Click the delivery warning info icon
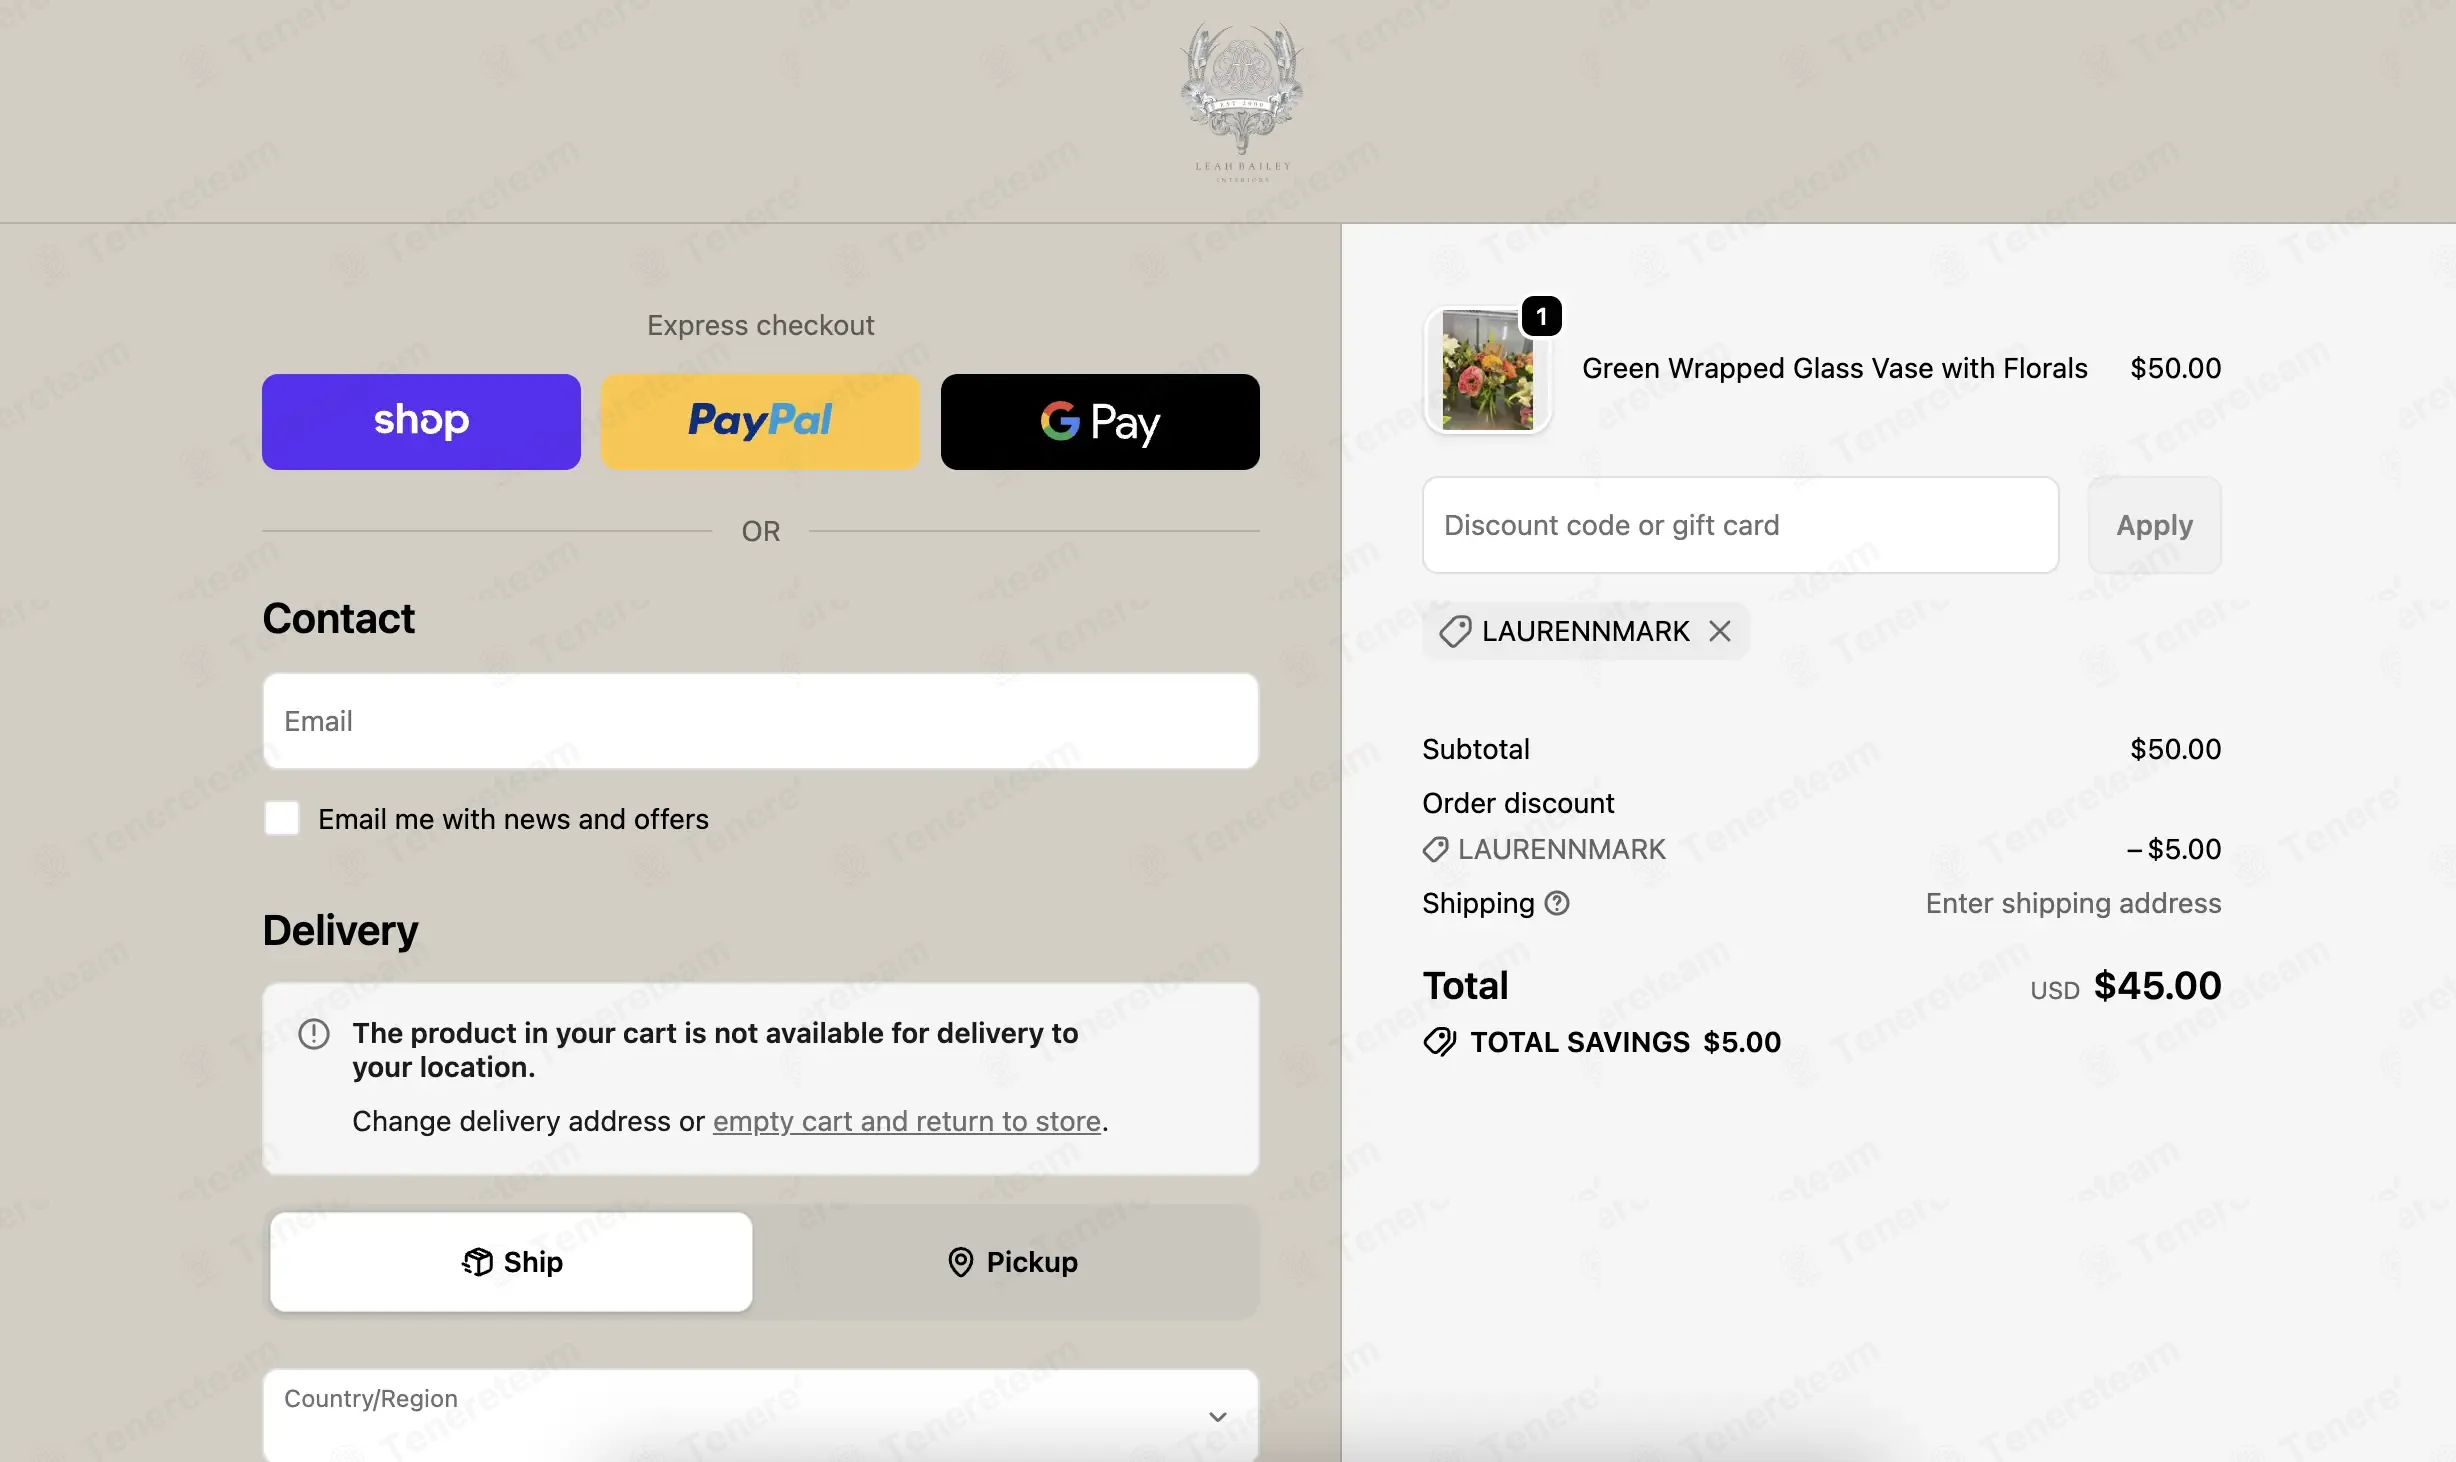The image size is (2456, 1462). coord(314,1033)
